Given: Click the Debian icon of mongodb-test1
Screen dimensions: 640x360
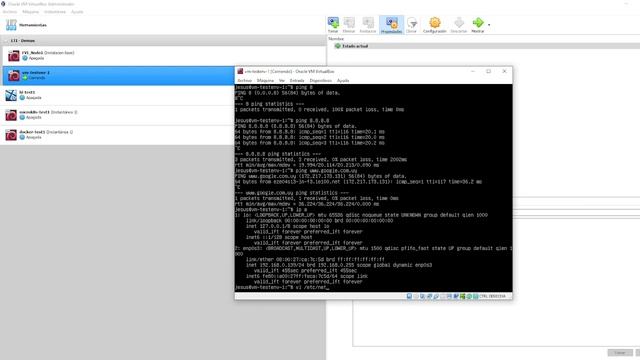Looking at the screenshot, I should pos(11,115).
